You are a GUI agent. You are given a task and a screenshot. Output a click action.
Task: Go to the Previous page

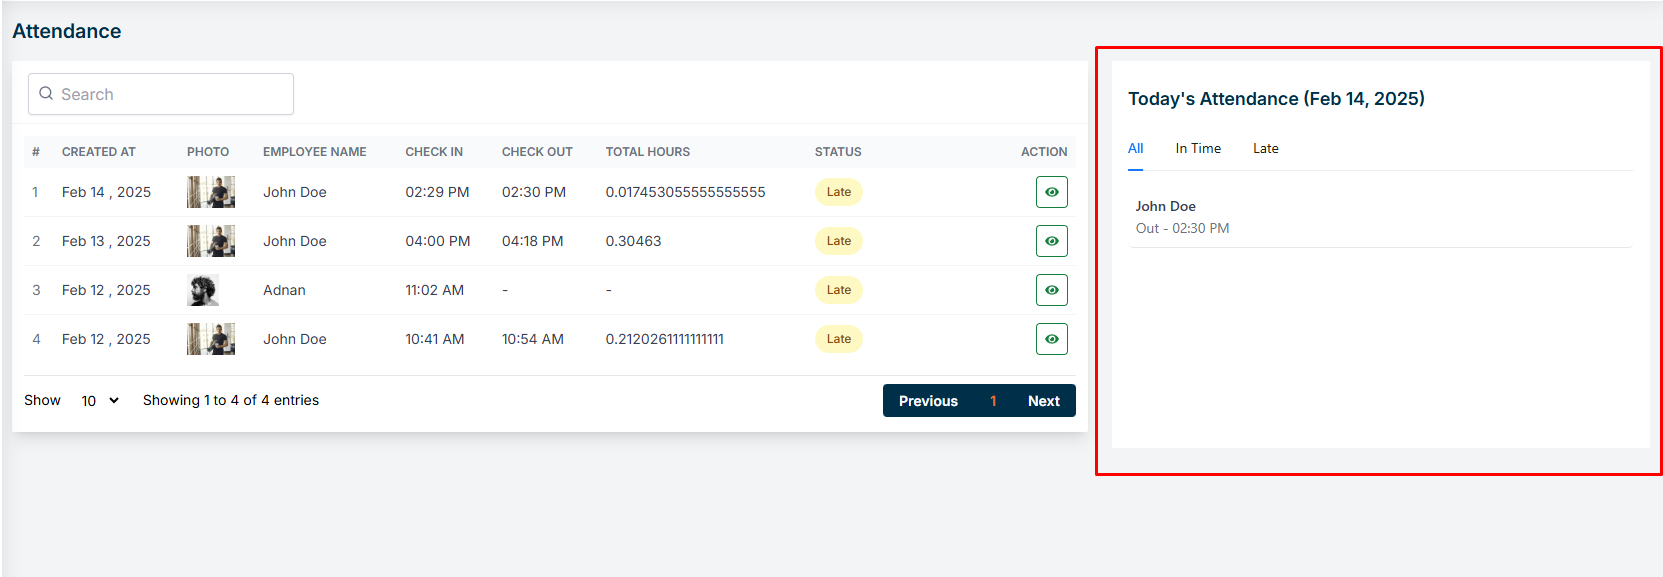(x=927, y=401)
